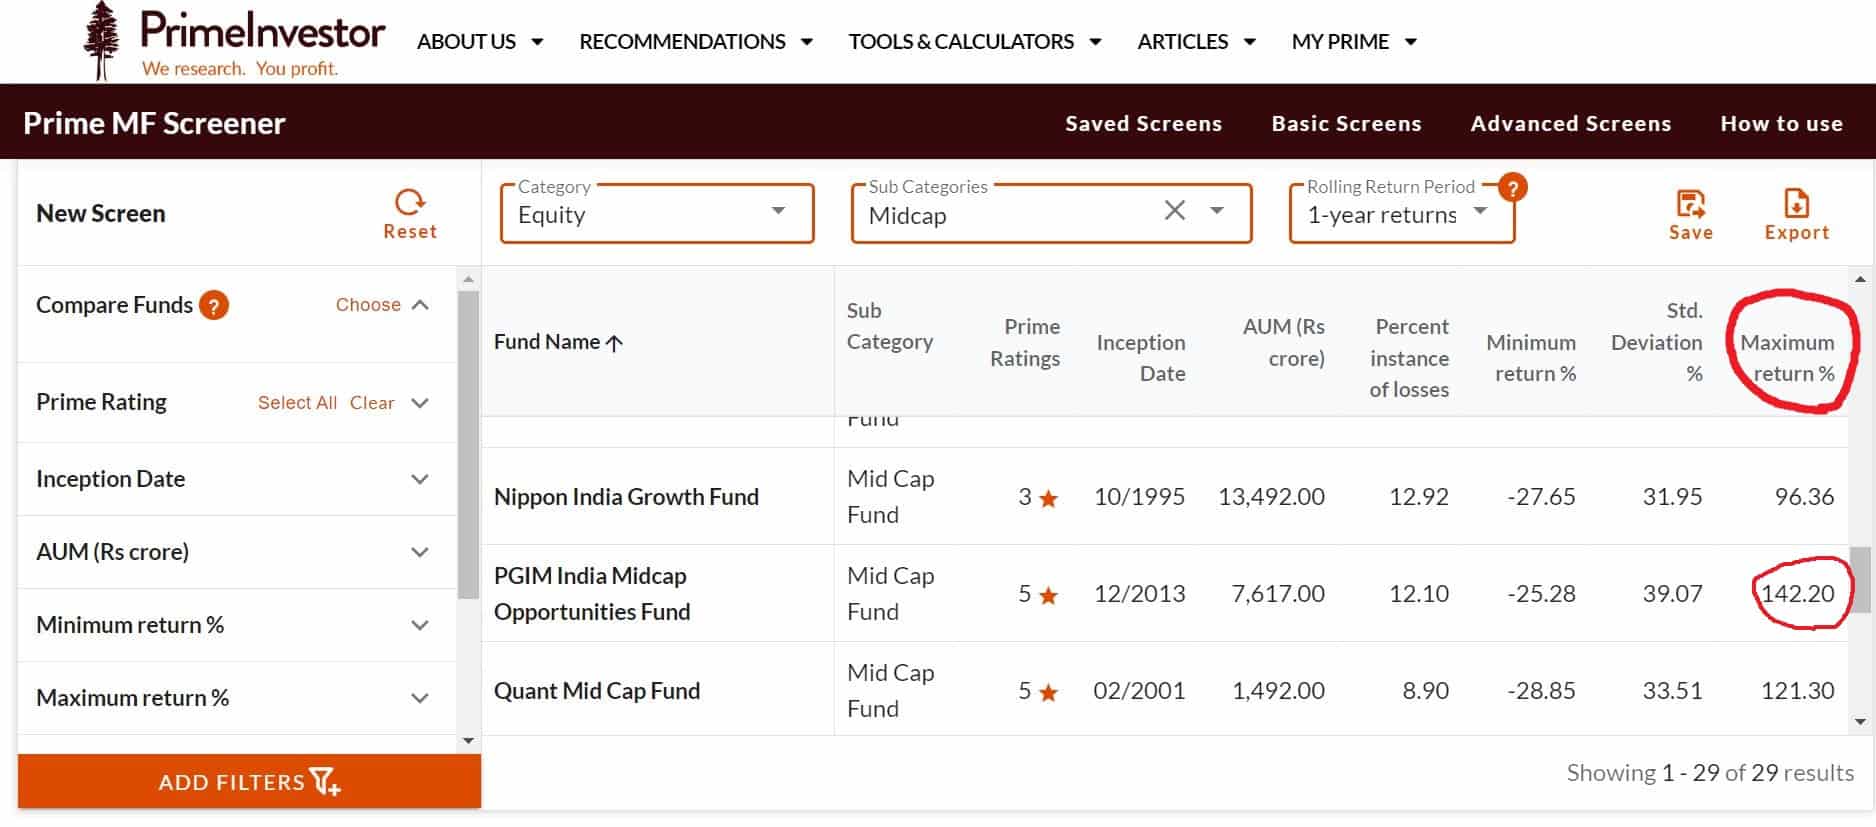Click the star in Quant Mid Cap row
1876x827 pixels.
tap(1048, 692)
